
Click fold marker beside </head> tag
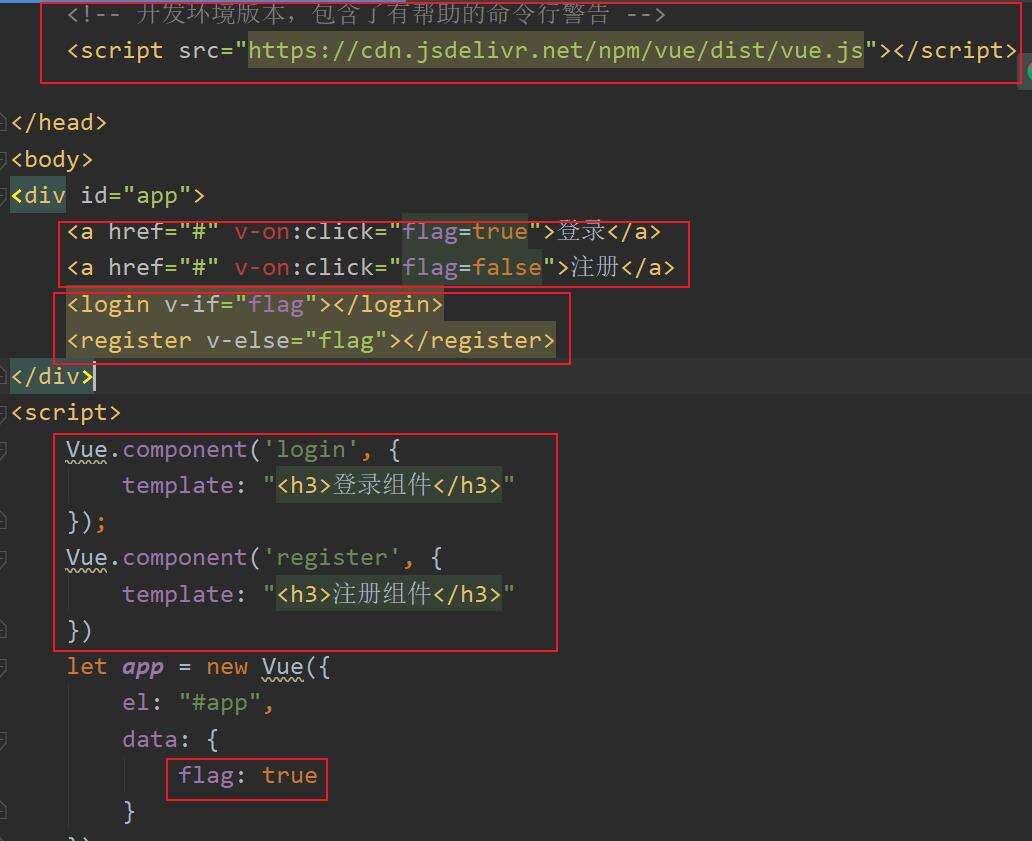pos(4,123)
